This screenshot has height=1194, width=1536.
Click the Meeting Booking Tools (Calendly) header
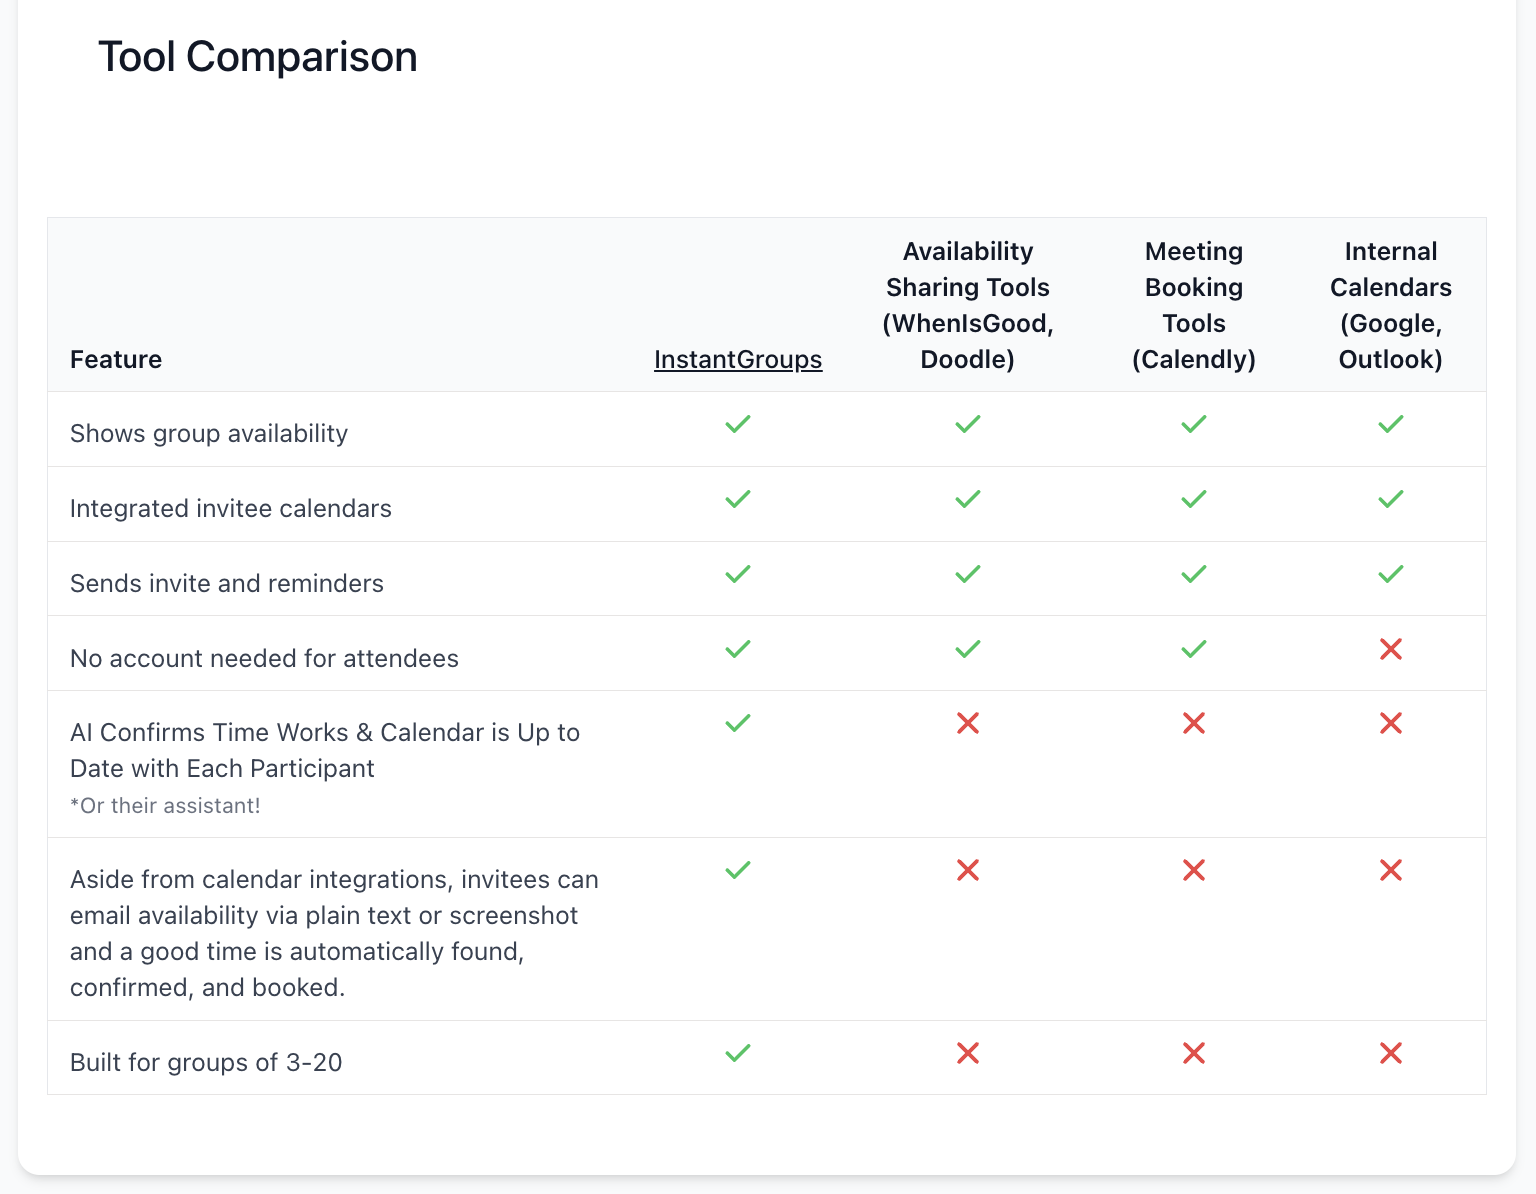1194,305
